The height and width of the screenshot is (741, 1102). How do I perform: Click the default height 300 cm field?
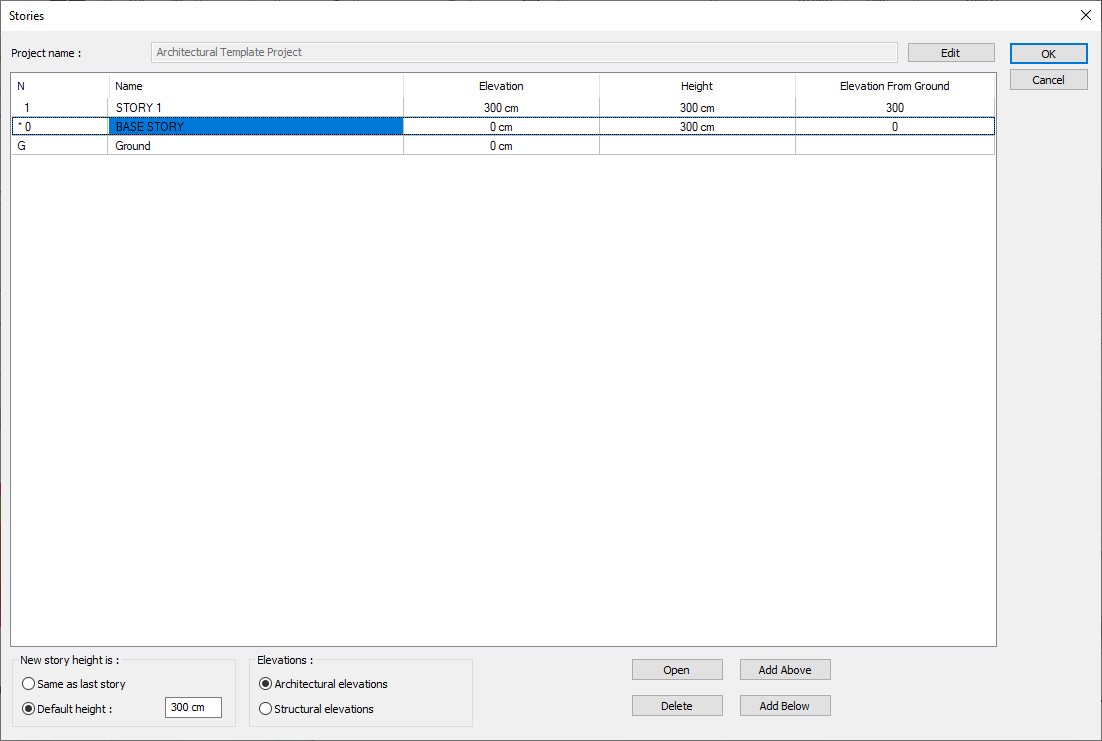point(193,707)
